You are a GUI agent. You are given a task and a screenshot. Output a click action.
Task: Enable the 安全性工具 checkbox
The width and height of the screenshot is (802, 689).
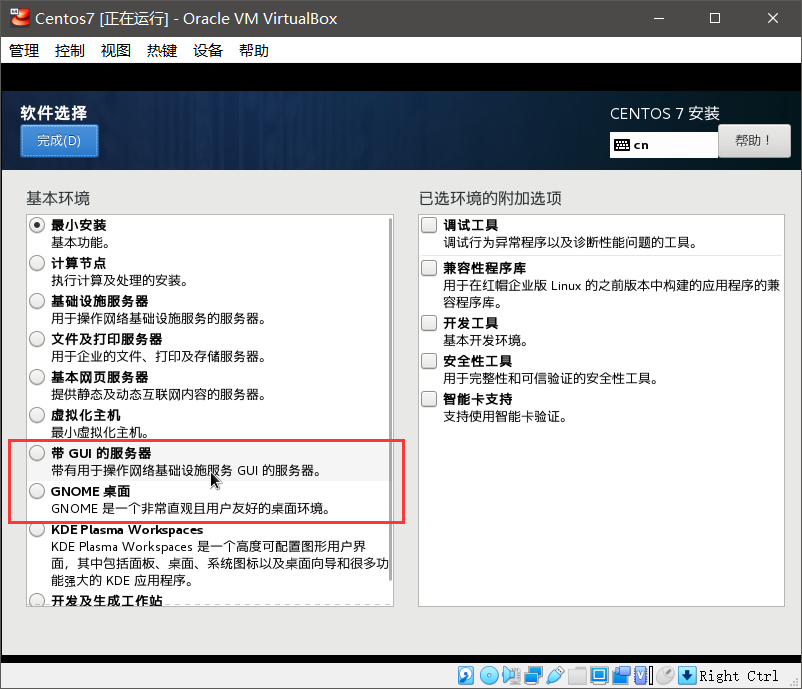tap(429, 361)
